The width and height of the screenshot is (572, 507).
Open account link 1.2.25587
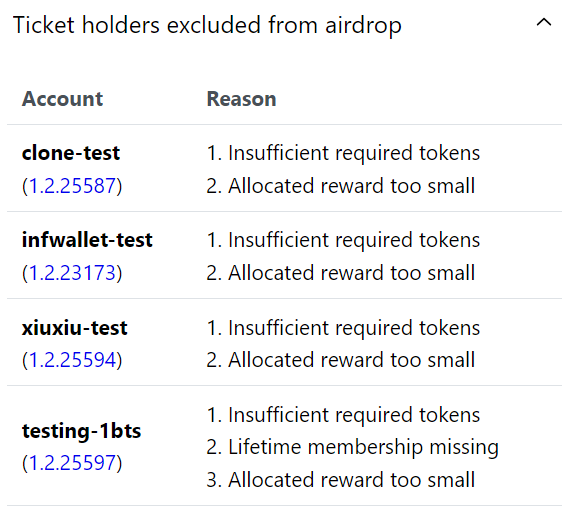pyautogui.click(x=72, y=186)
